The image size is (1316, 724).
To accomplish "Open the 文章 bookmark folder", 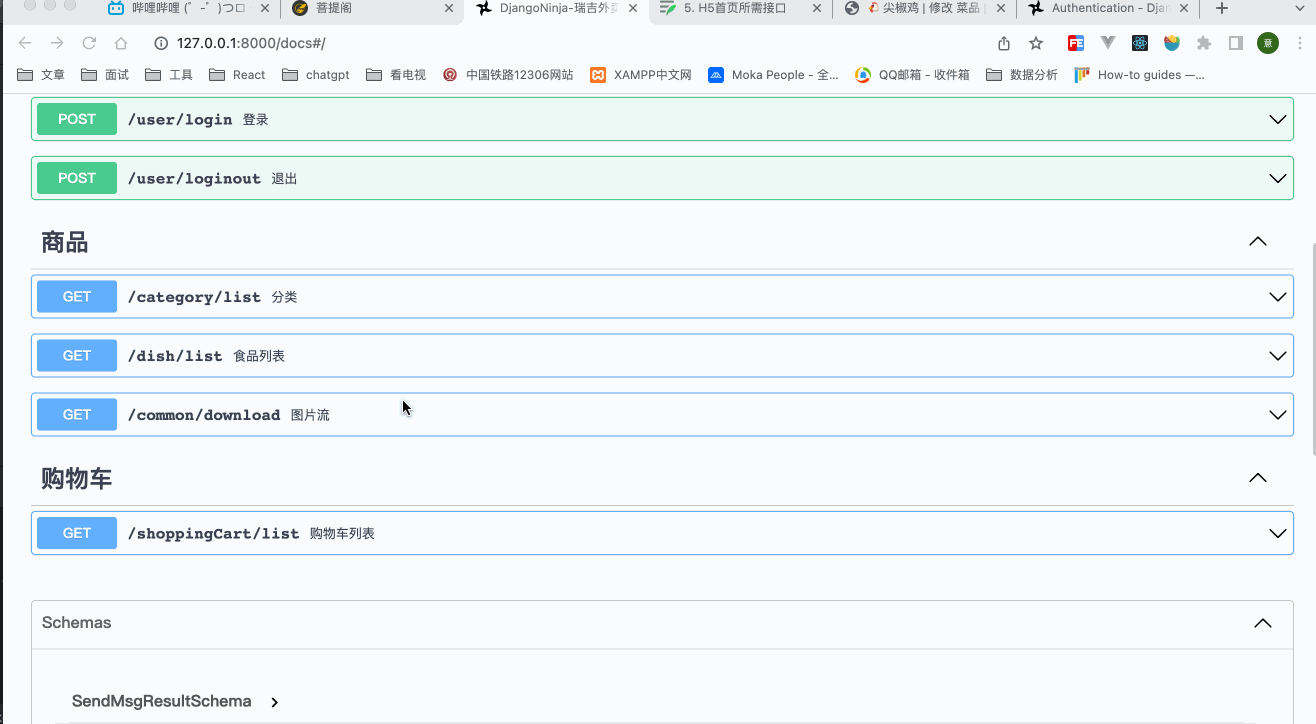I will [x=42, y=75].
